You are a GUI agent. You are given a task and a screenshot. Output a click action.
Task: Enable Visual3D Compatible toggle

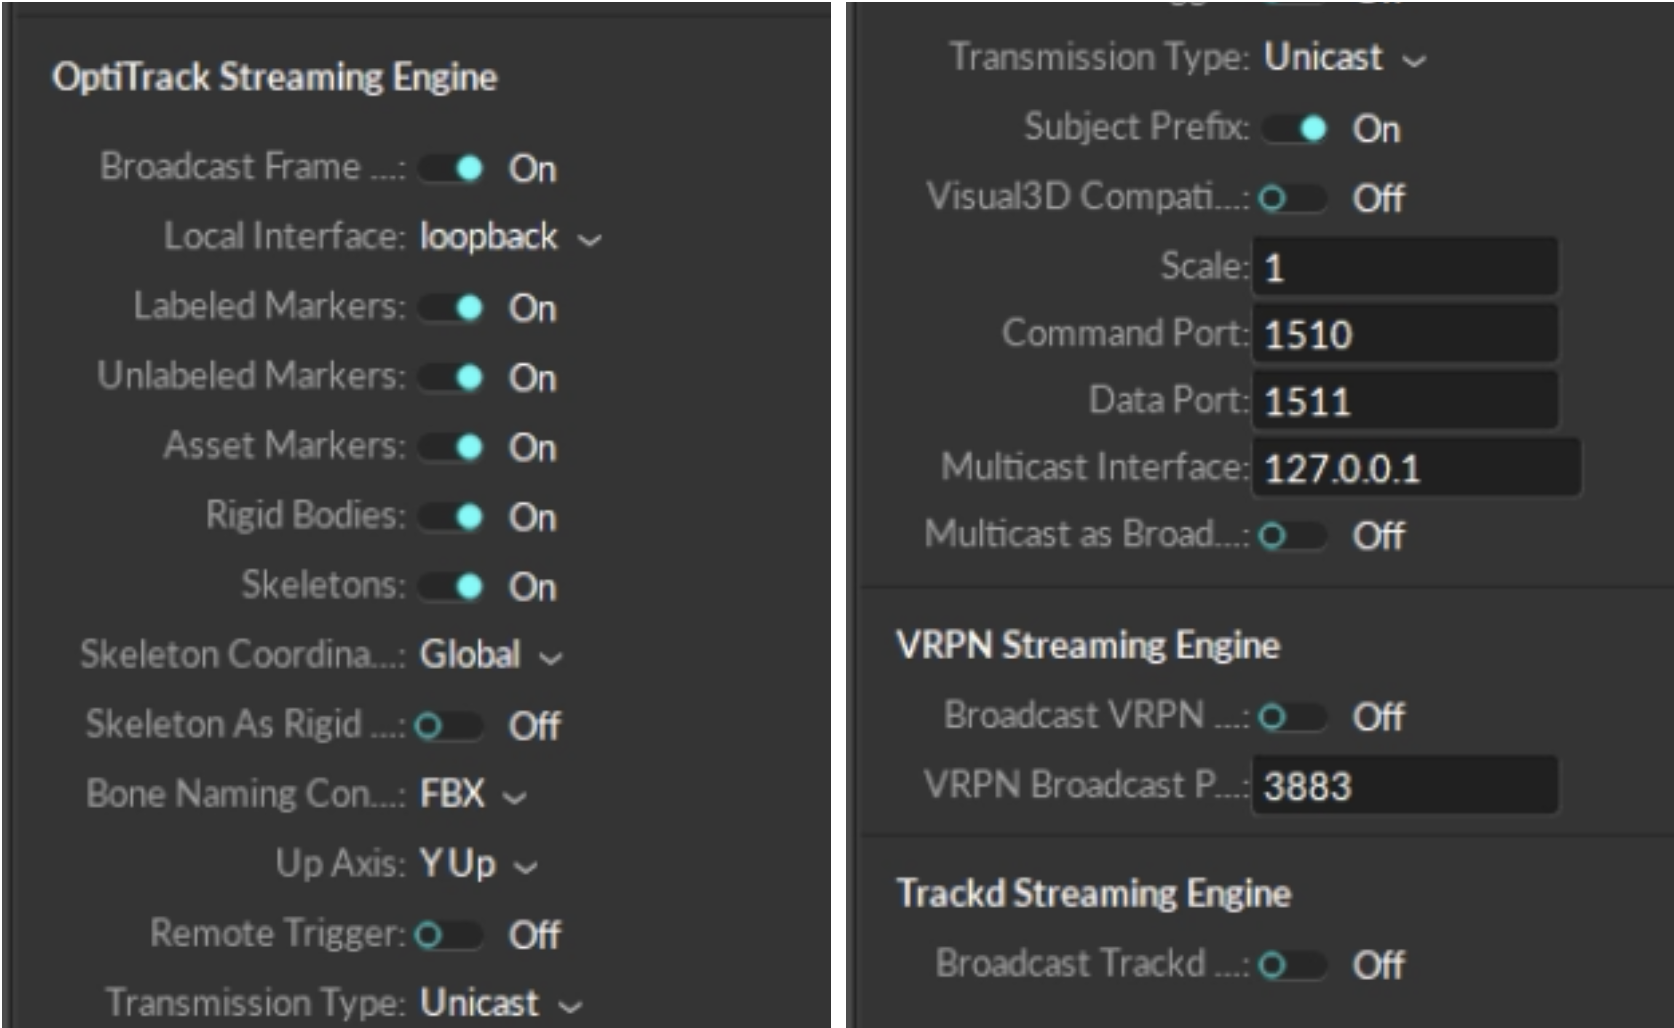(x=1292, y=198)
